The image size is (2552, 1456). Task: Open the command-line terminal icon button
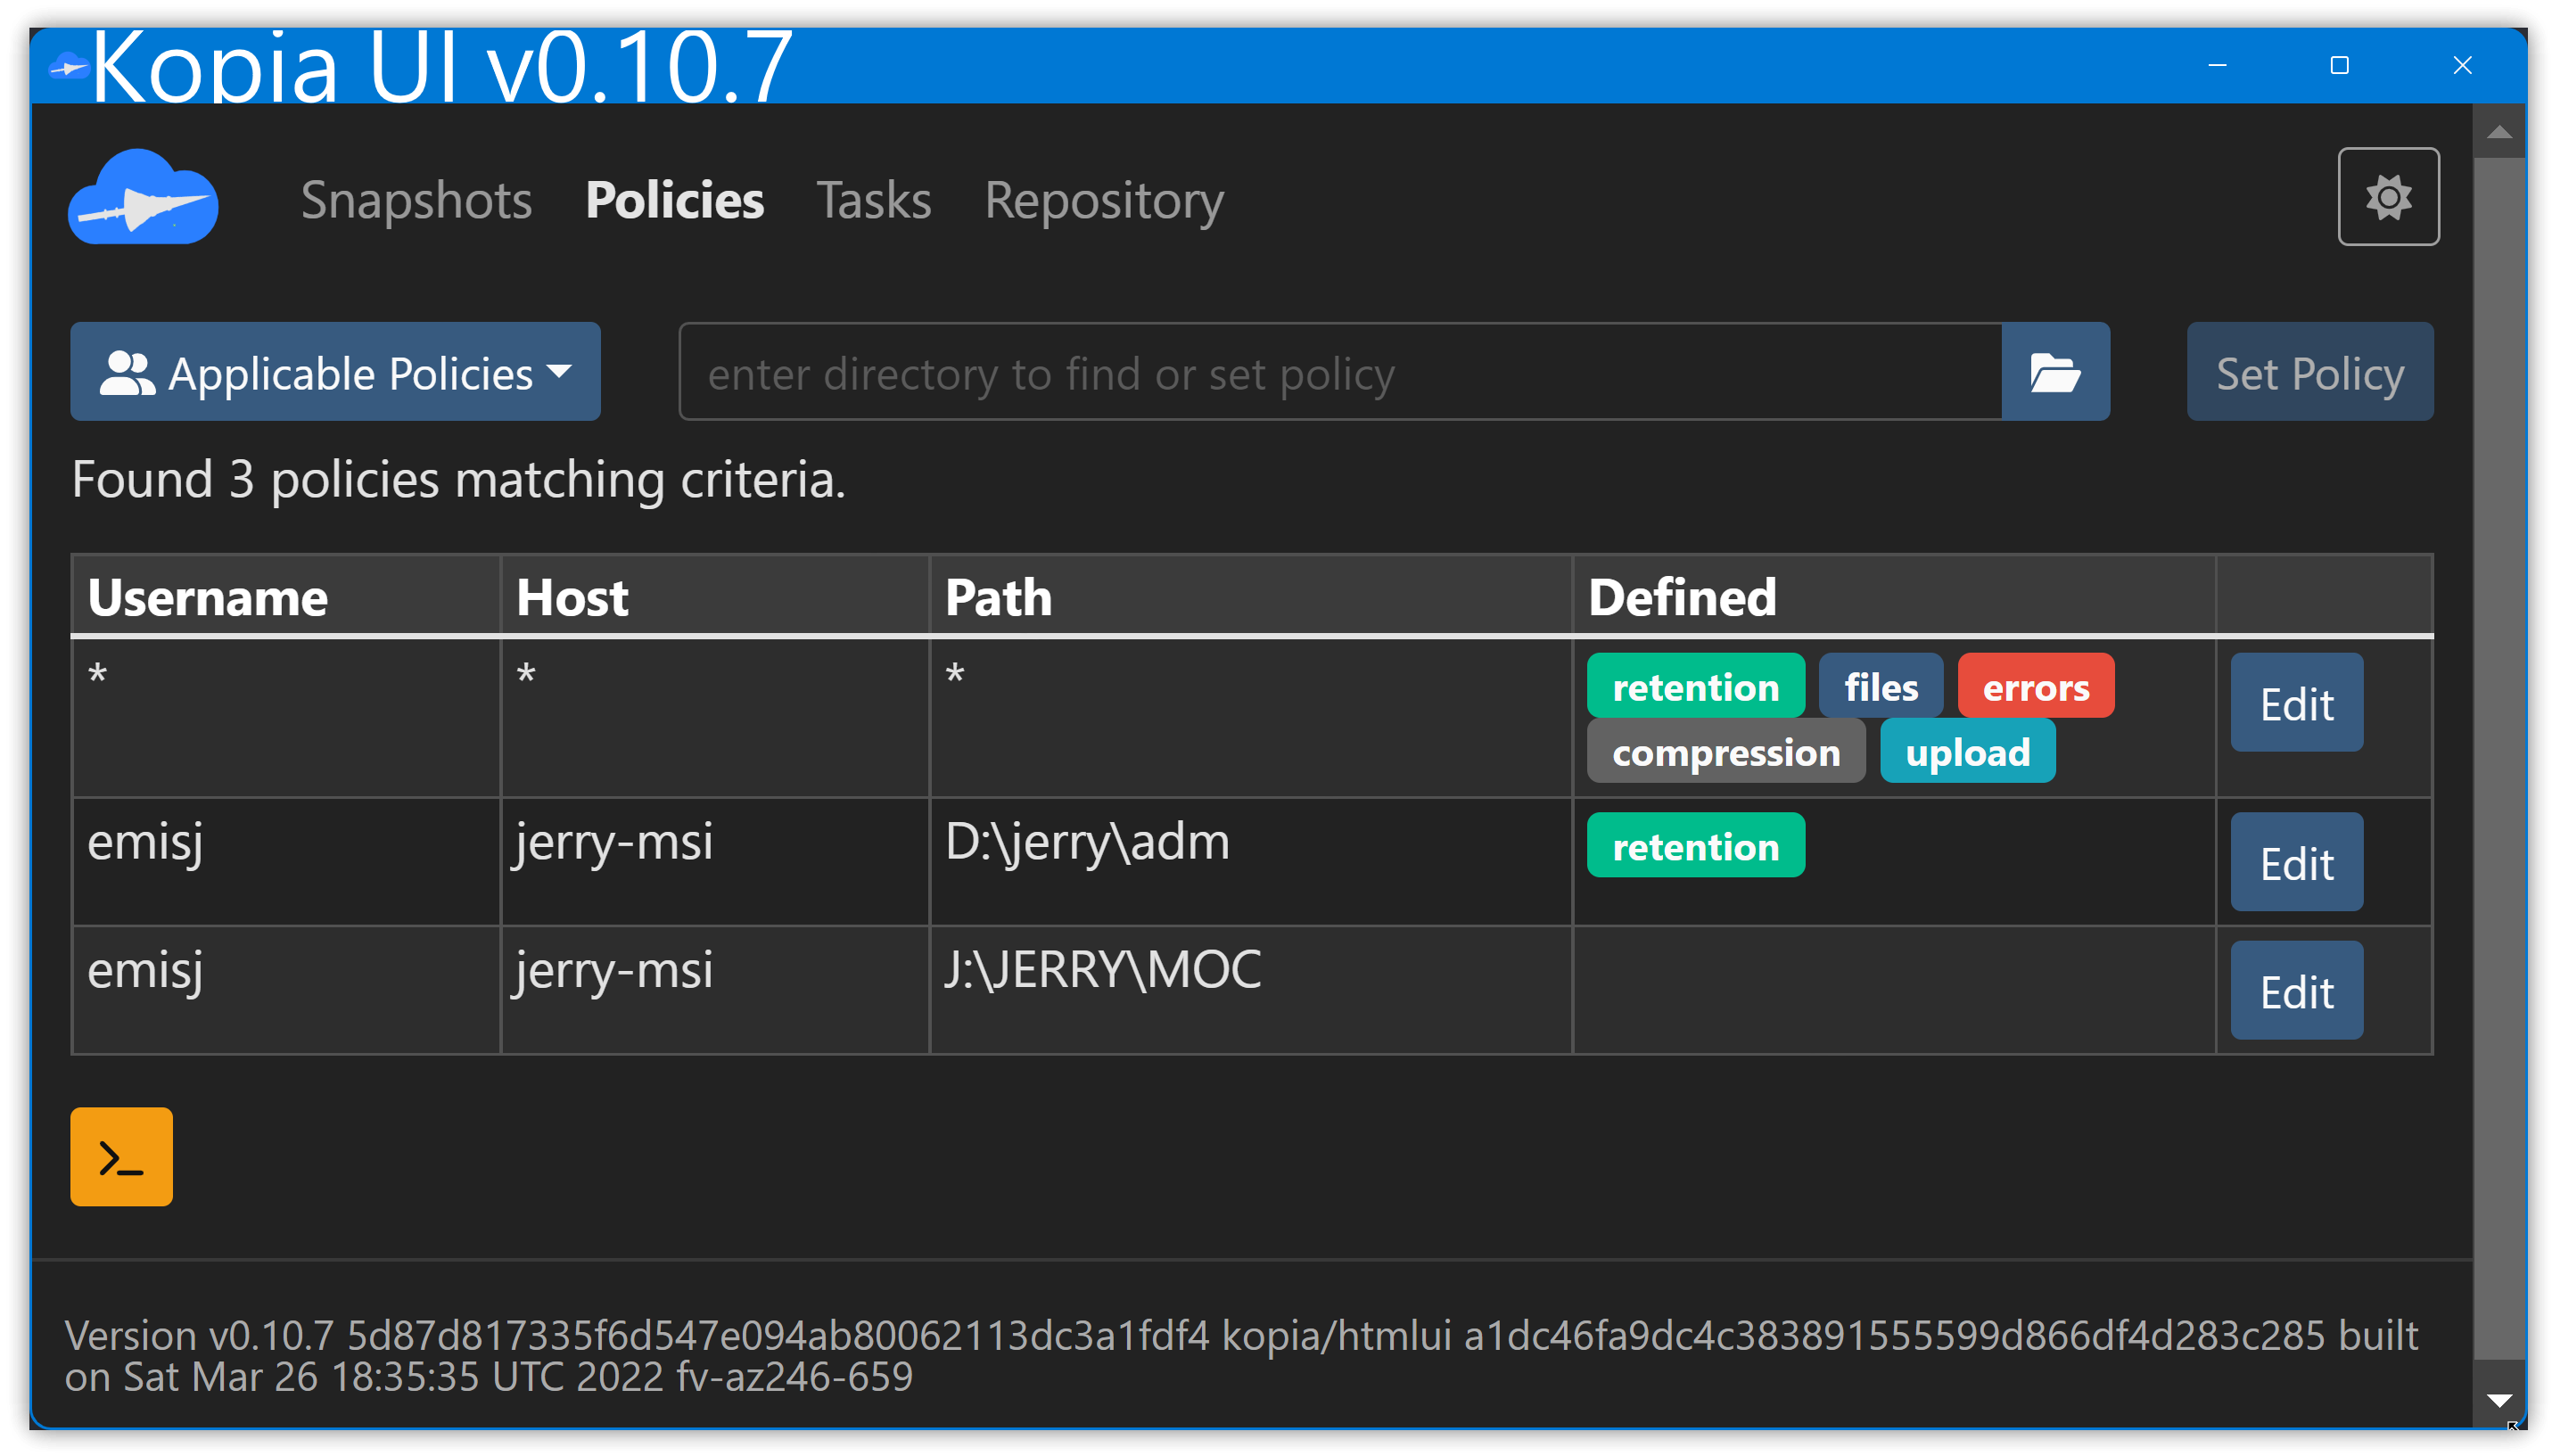[x=121, y=1157]
